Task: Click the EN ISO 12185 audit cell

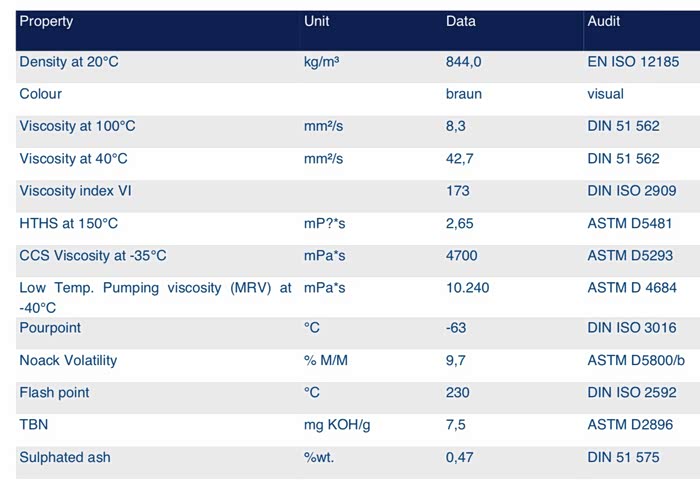Action: [x=633, y=62]
